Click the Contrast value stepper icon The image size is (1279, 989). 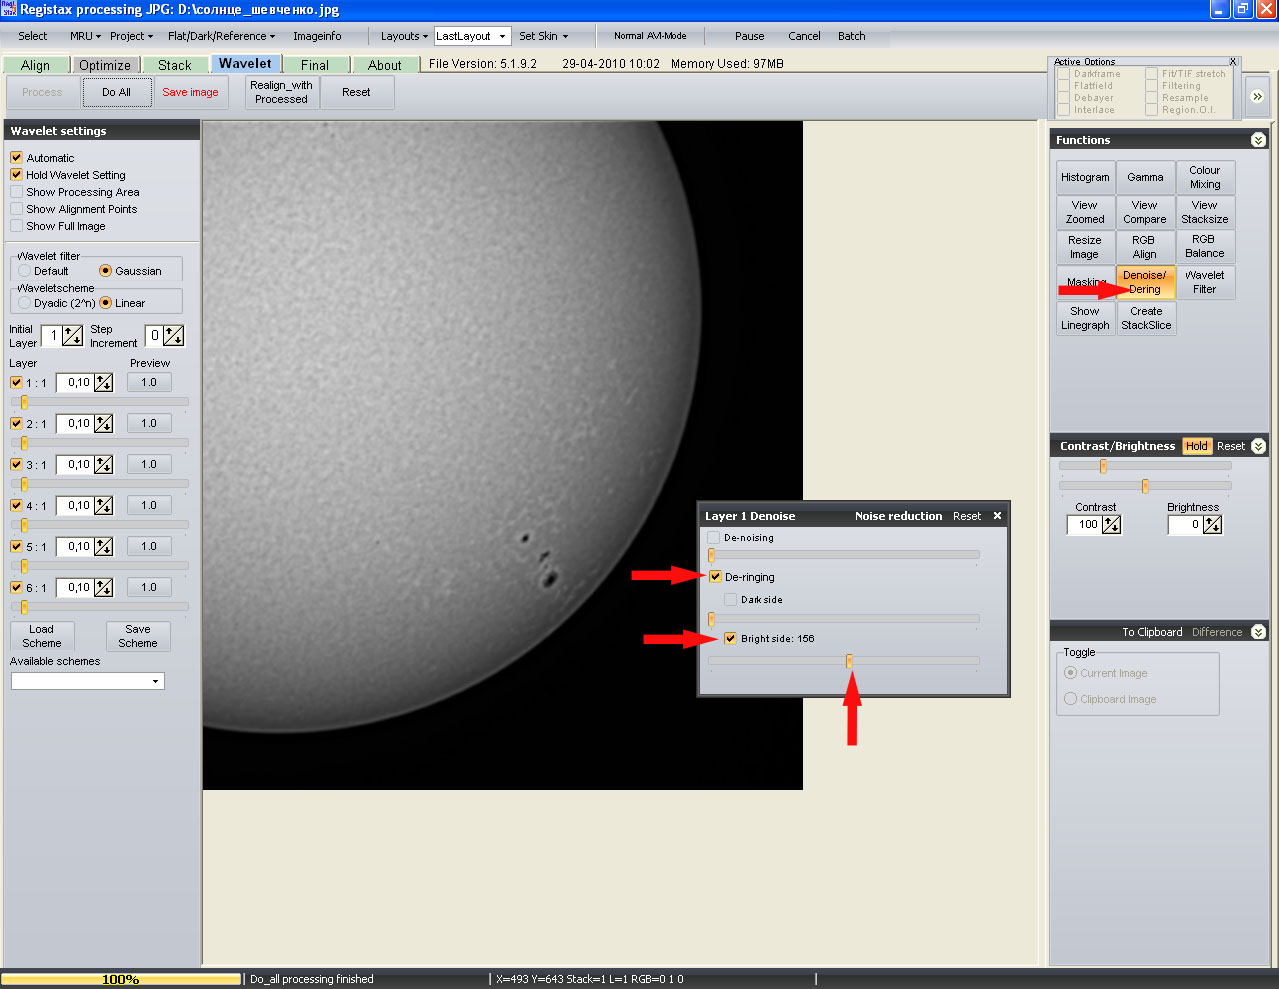coord(1111,525)
